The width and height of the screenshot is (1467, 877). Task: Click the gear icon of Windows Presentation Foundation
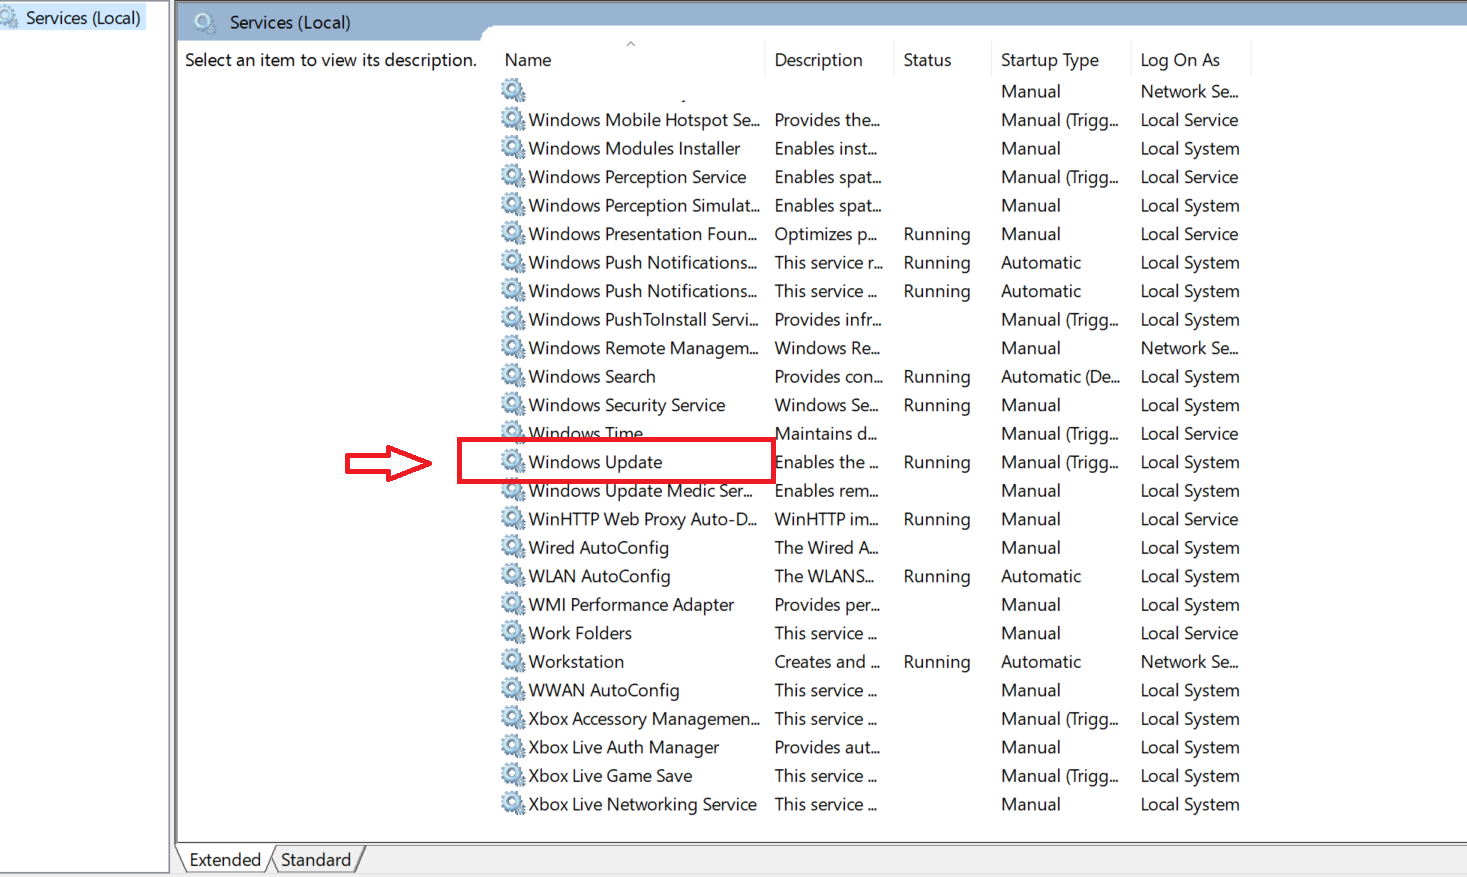(513, 233)
